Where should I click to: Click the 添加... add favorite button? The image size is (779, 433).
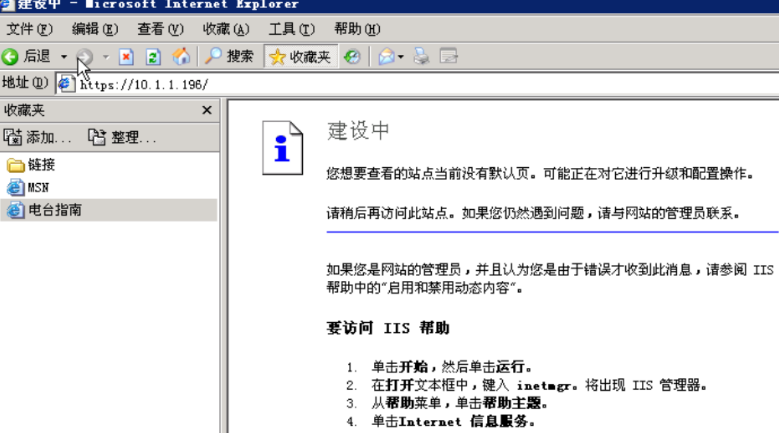pos(38,137)
